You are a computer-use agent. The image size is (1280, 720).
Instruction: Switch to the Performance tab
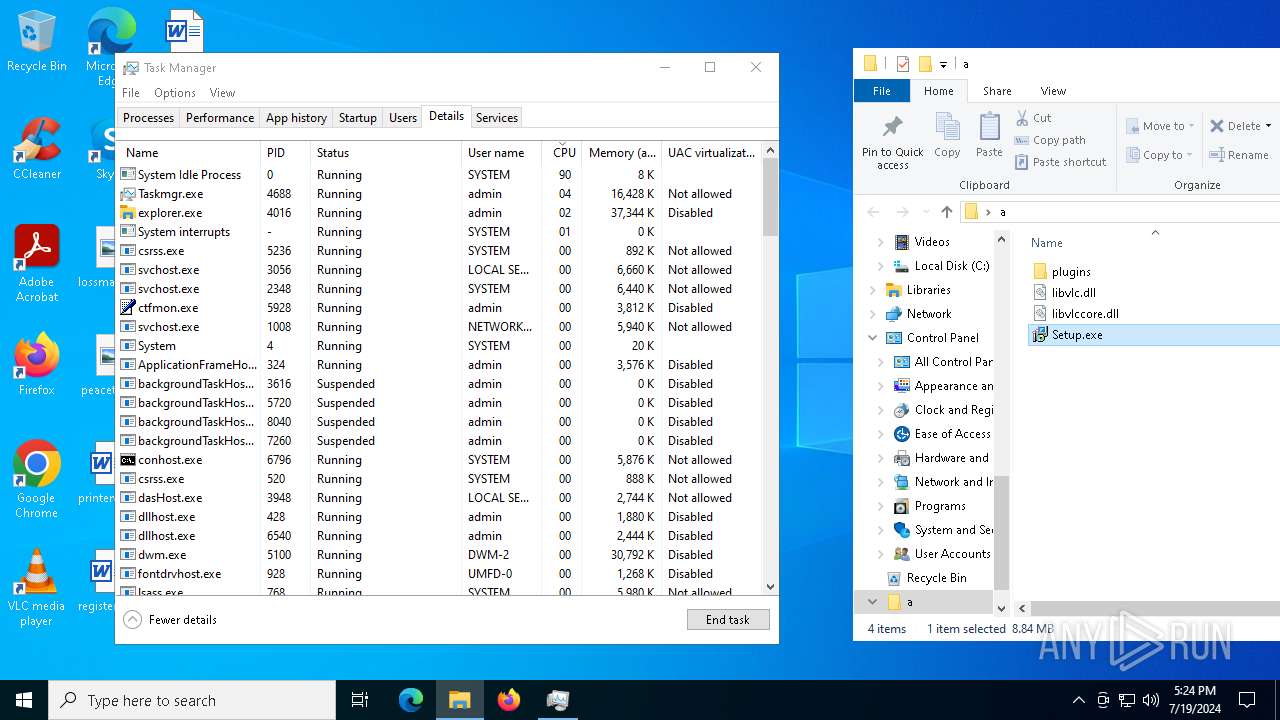tap(220, 118)
